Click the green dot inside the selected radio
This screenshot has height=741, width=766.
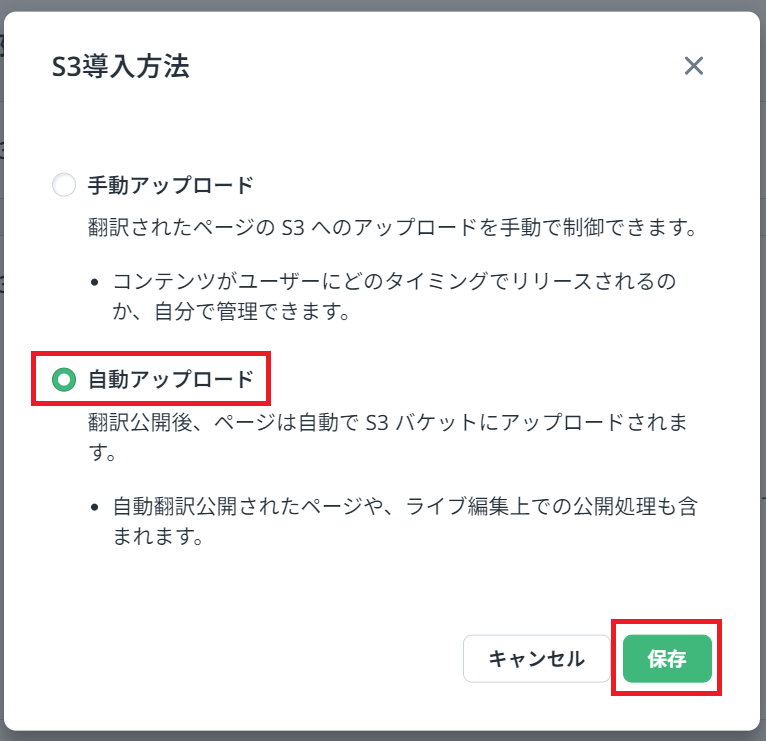(64, 379)
